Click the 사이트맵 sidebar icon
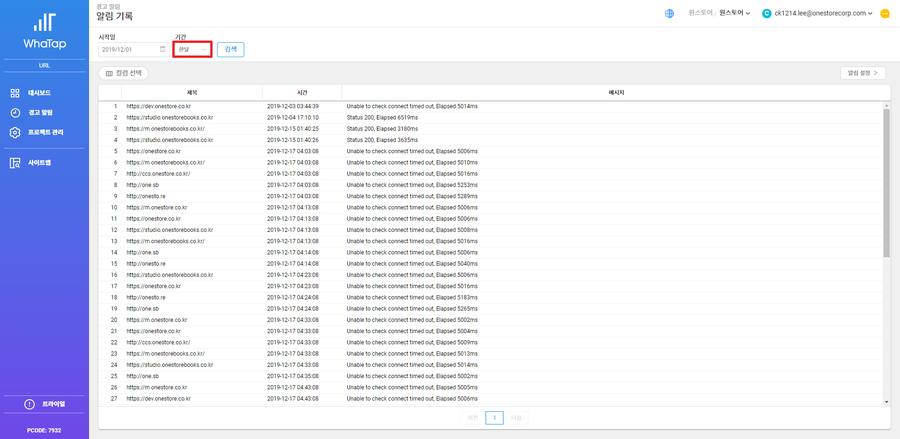The width and height of the screenshot is (900, 439). pos(15,162)
